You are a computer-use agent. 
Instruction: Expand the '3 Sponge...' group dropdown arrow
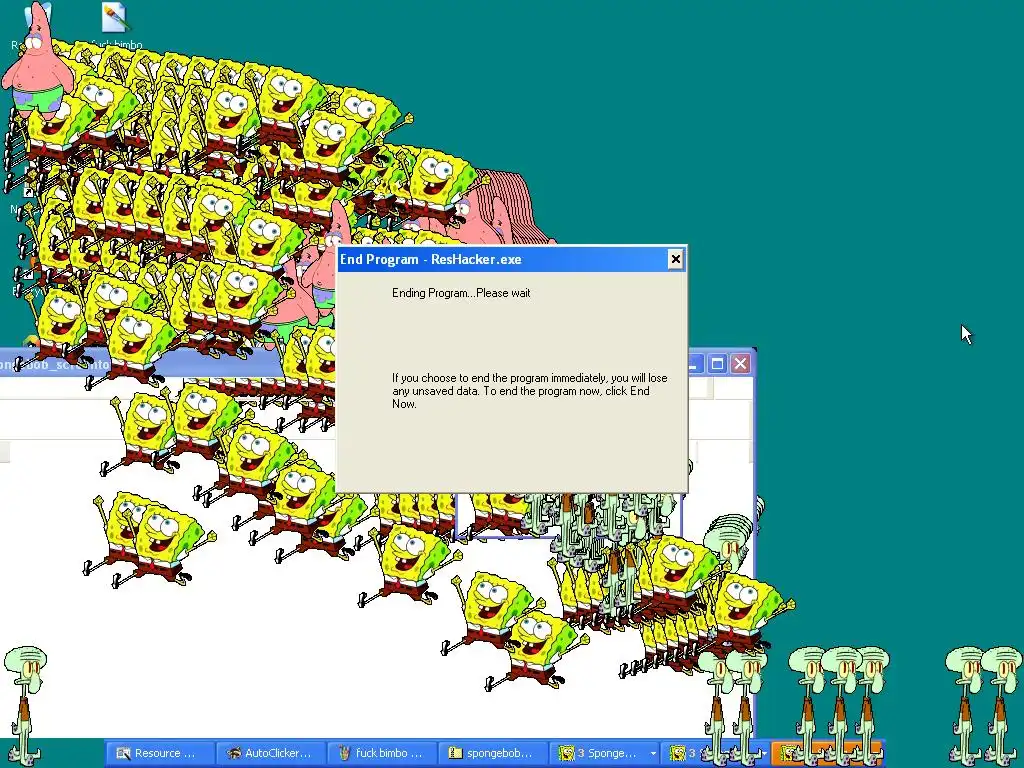click(652, 754)
